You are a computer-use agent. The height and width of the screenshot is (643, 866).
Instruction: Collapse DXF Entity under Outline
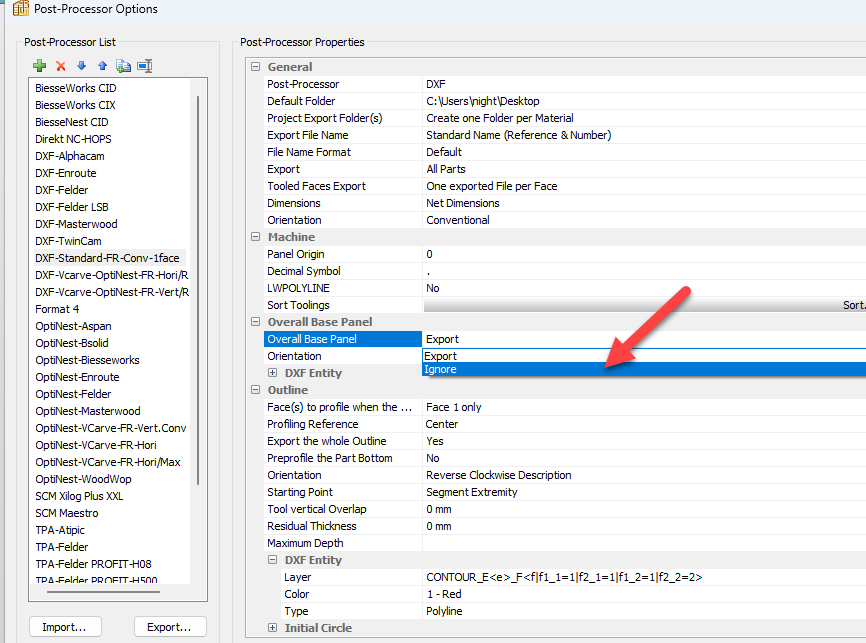point(272,560)
